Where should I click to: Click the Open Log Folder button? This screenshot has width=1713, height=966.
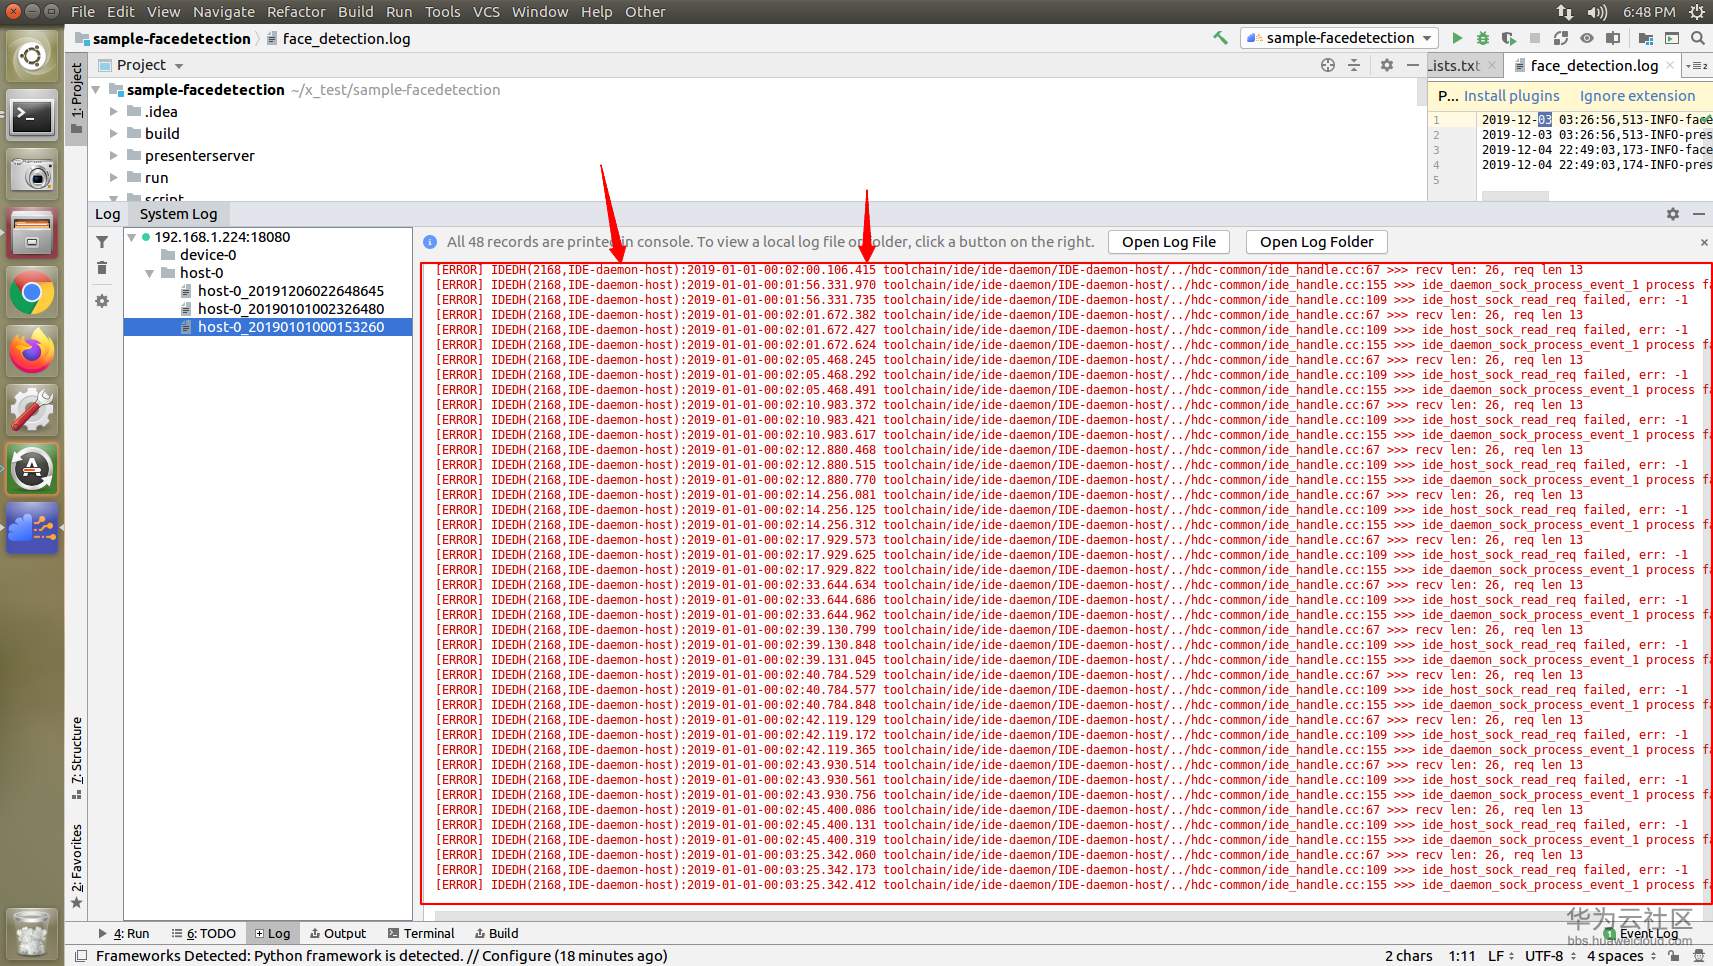pyautogui.click(x=1316, y=242)
